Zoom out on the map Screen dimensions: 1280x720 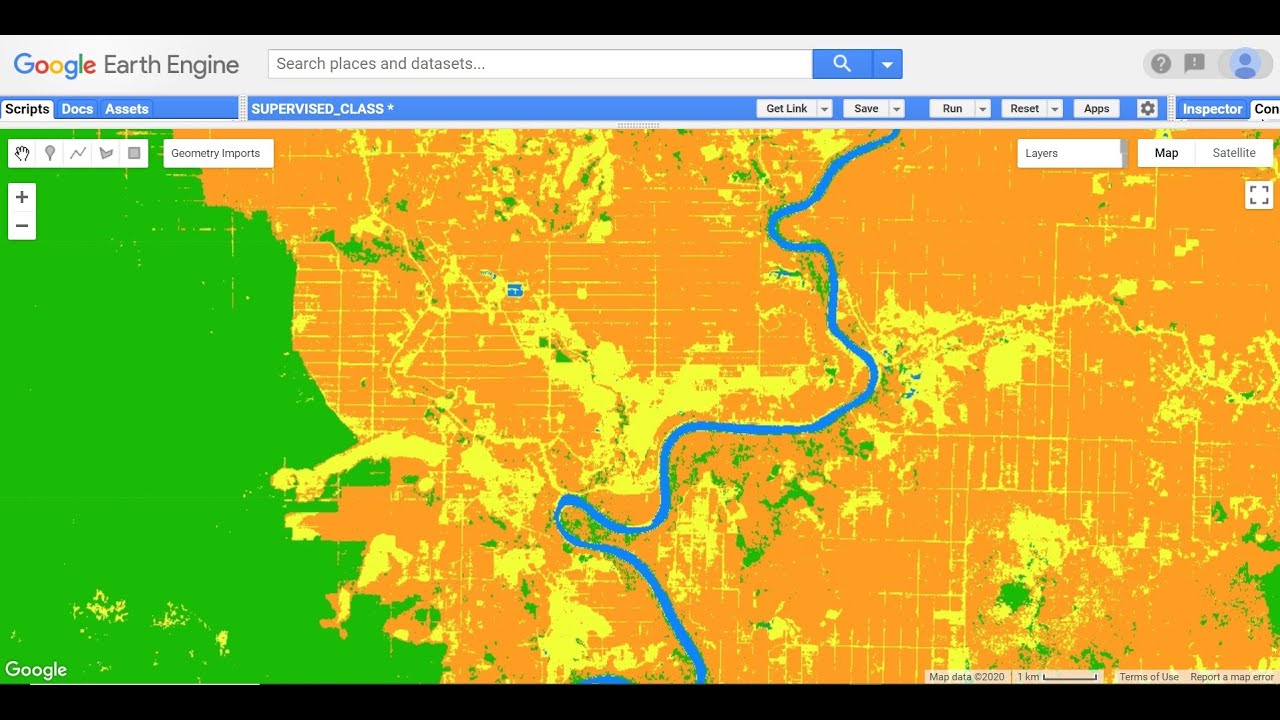(x=22, y=226)
